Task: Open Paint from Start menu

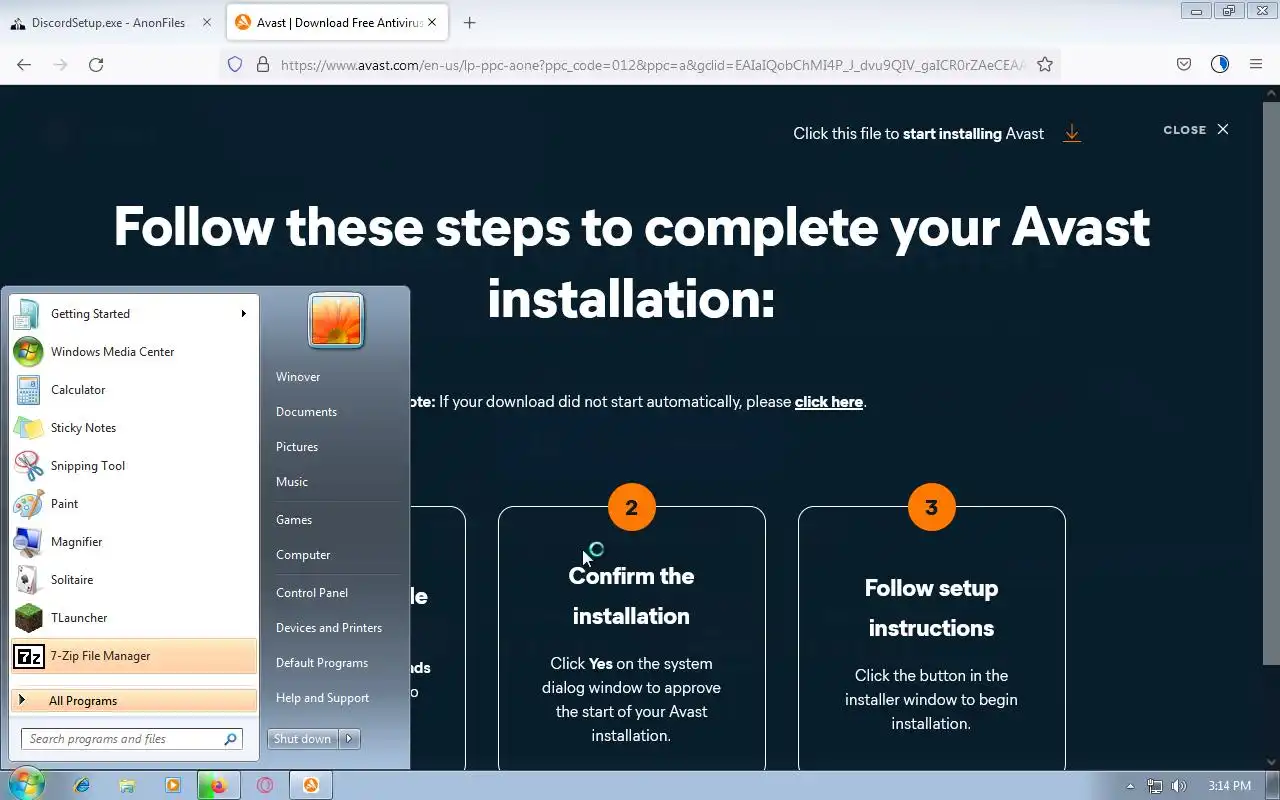Action: 133,504
